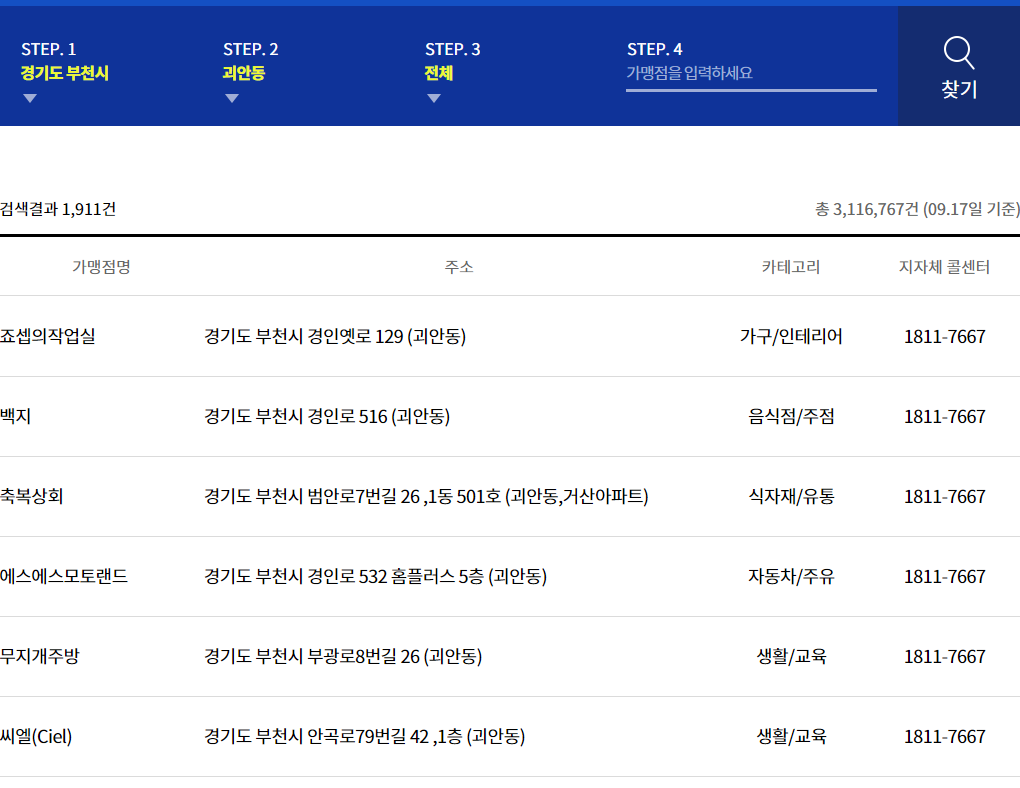The image size is (1020, 788).
Task: Click the STEP. 4 label
Action: (654, 49)
